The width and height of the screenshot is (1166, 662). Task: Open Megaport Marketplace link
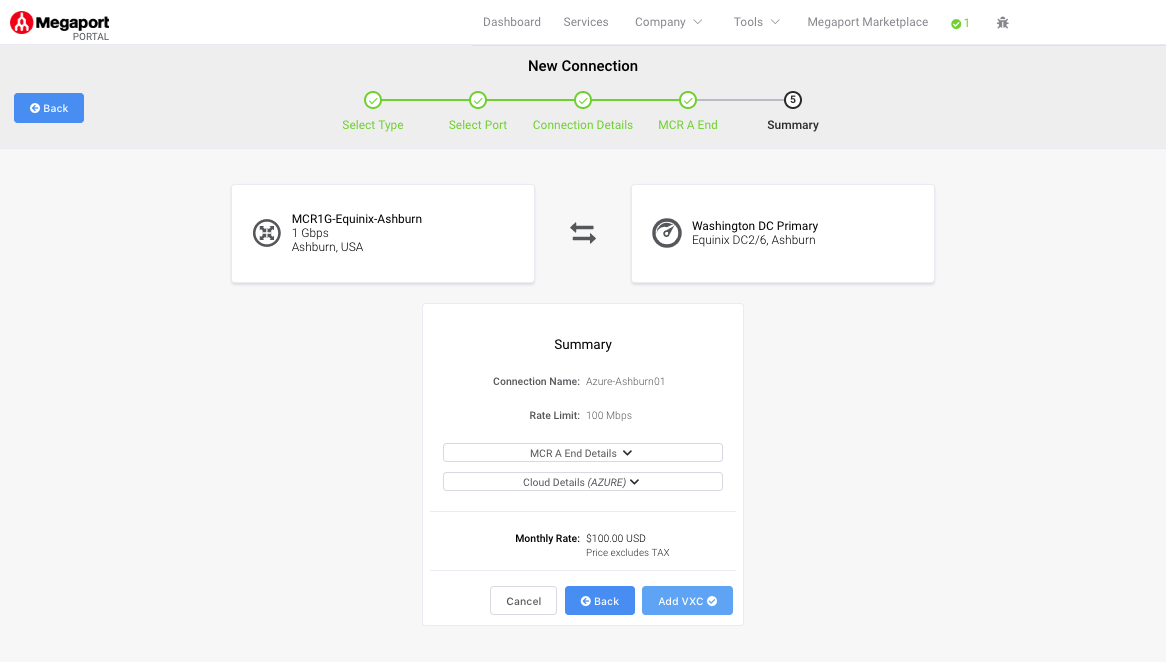(868, 22)
